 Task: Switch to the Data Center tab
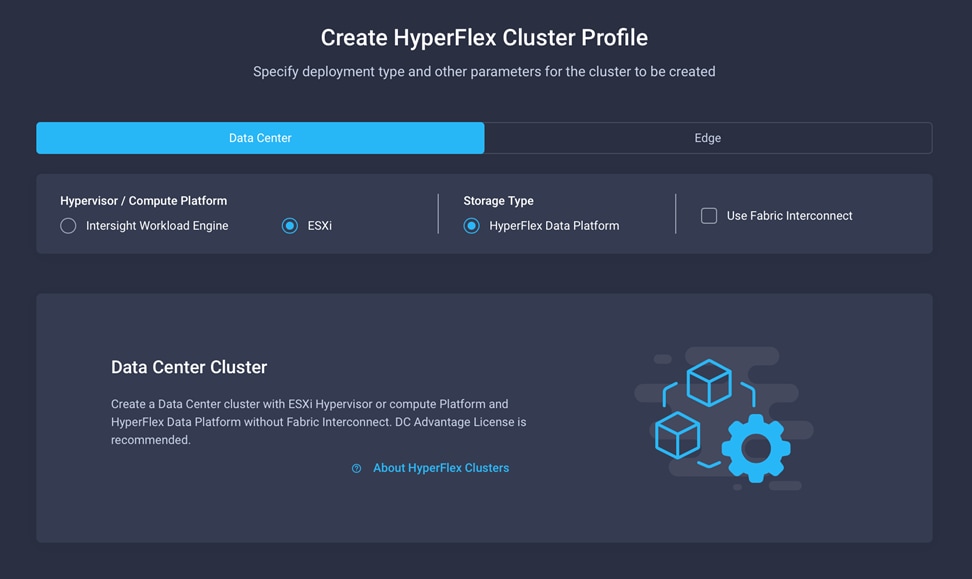[260, 138]
